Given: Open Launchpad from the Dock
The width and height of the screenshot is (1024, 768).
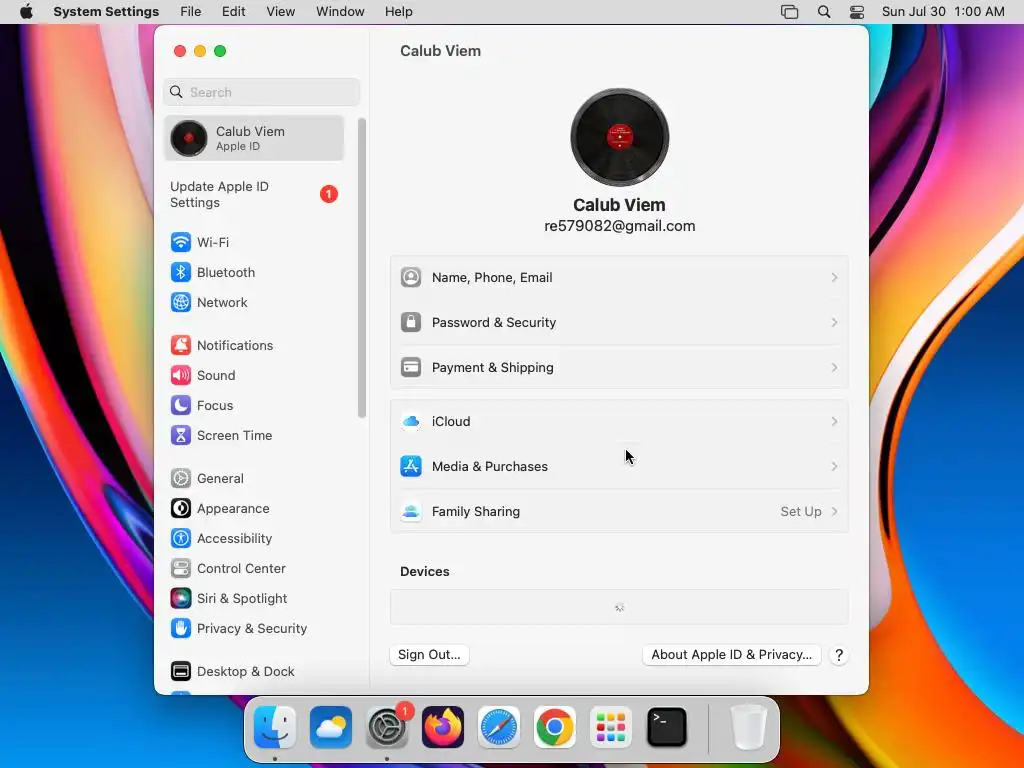Looking at the screenshot, I should (611, 727).
